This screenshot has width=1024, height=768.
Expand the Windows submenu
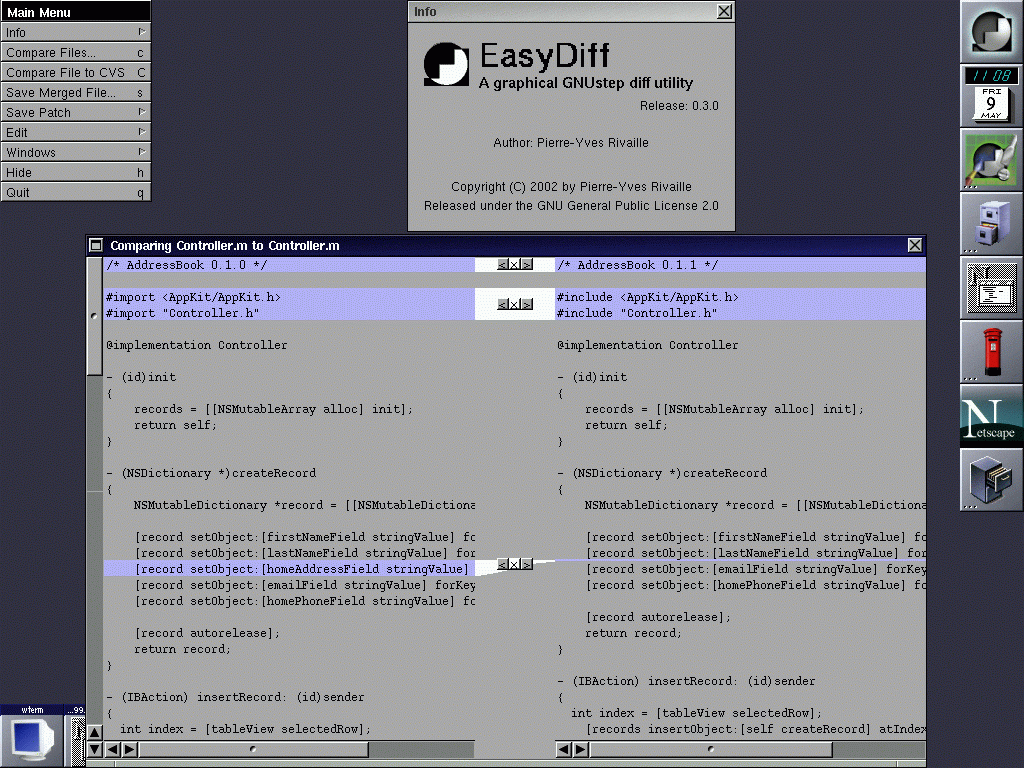75,152
